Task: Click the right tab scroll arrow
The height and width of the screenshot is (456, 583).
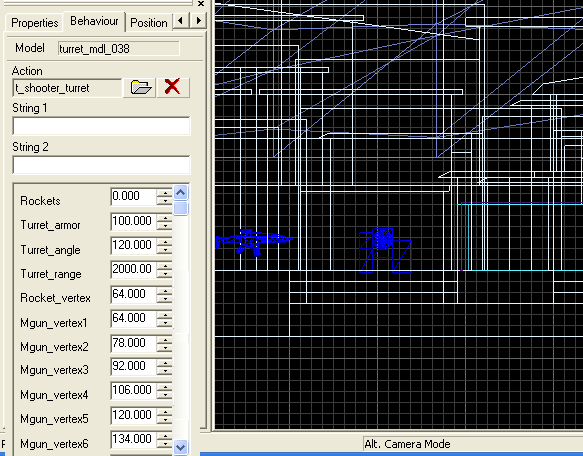Action: point(198,20)
